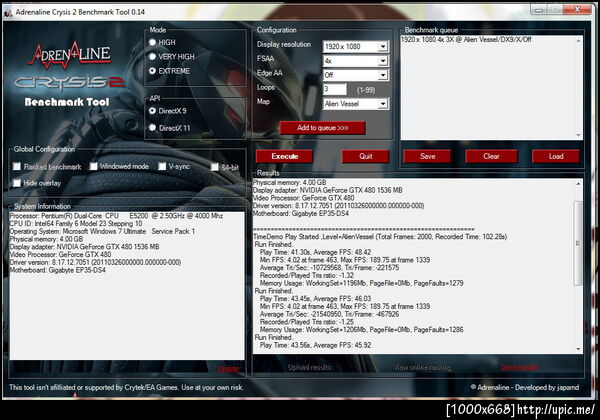This screenshot has height=420, width=600.
Task: Open the Map dropdown showing Alien Vessel
Action: [x=355, y=104]
